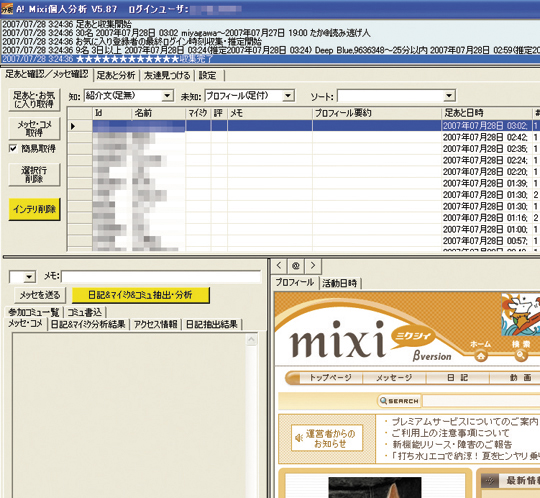Click メッセージ in mixi navigation

394,378
